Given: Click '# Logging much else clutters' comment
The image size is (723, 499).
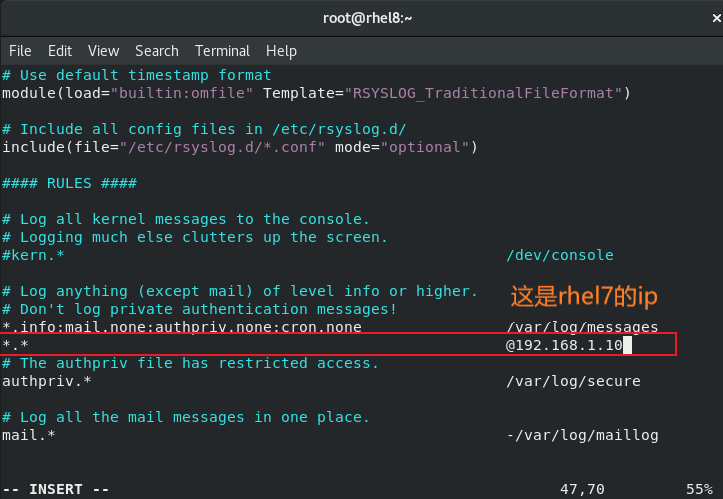Looking at the screenshot, I should [x=195, y=237].
